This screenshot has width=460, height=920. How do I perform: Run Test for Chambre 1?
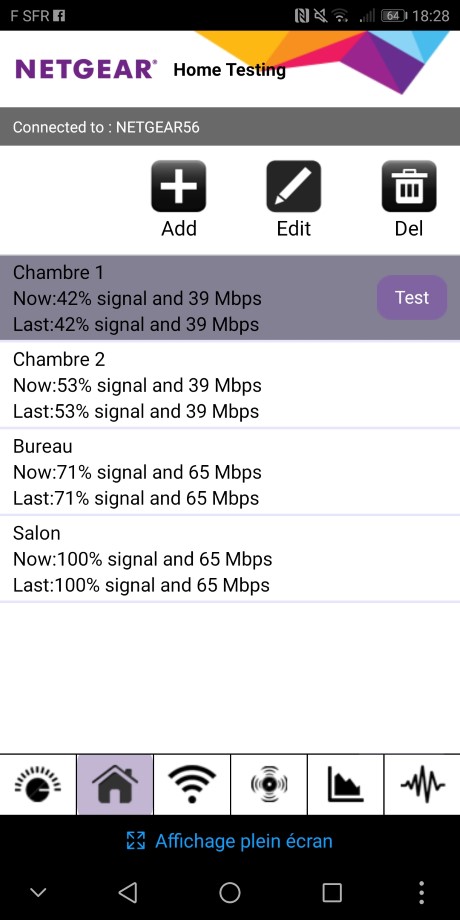pyautogui.click(x=412, y=297)
